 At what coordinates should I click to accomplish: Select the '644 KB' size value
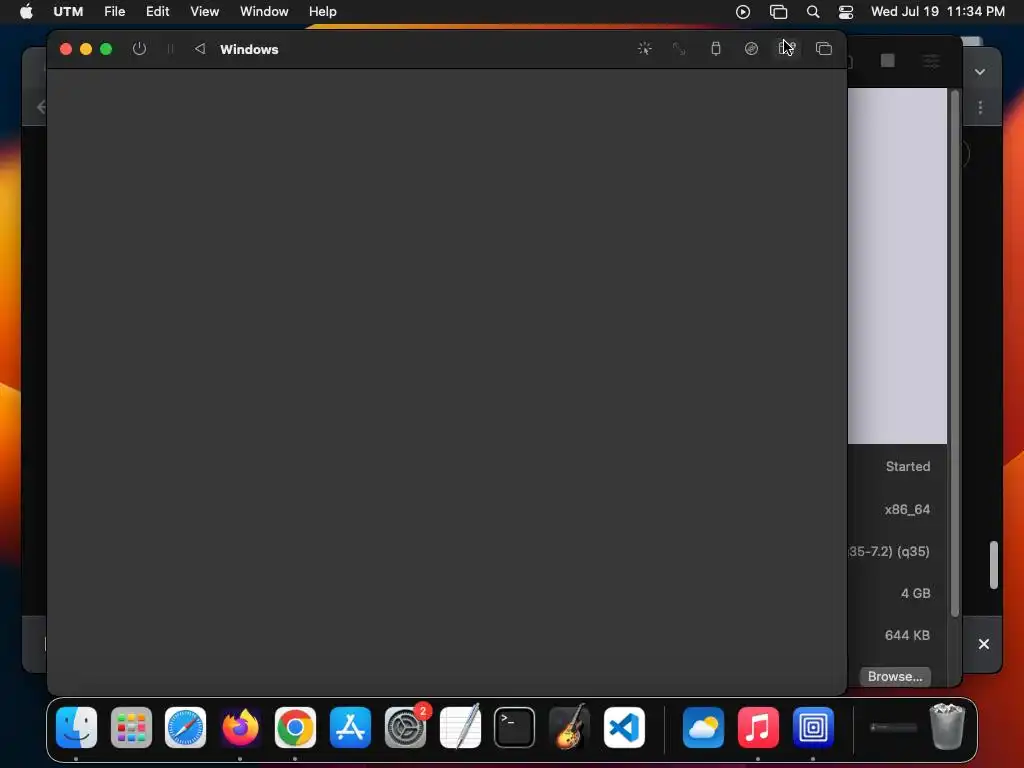pos(907,635)
